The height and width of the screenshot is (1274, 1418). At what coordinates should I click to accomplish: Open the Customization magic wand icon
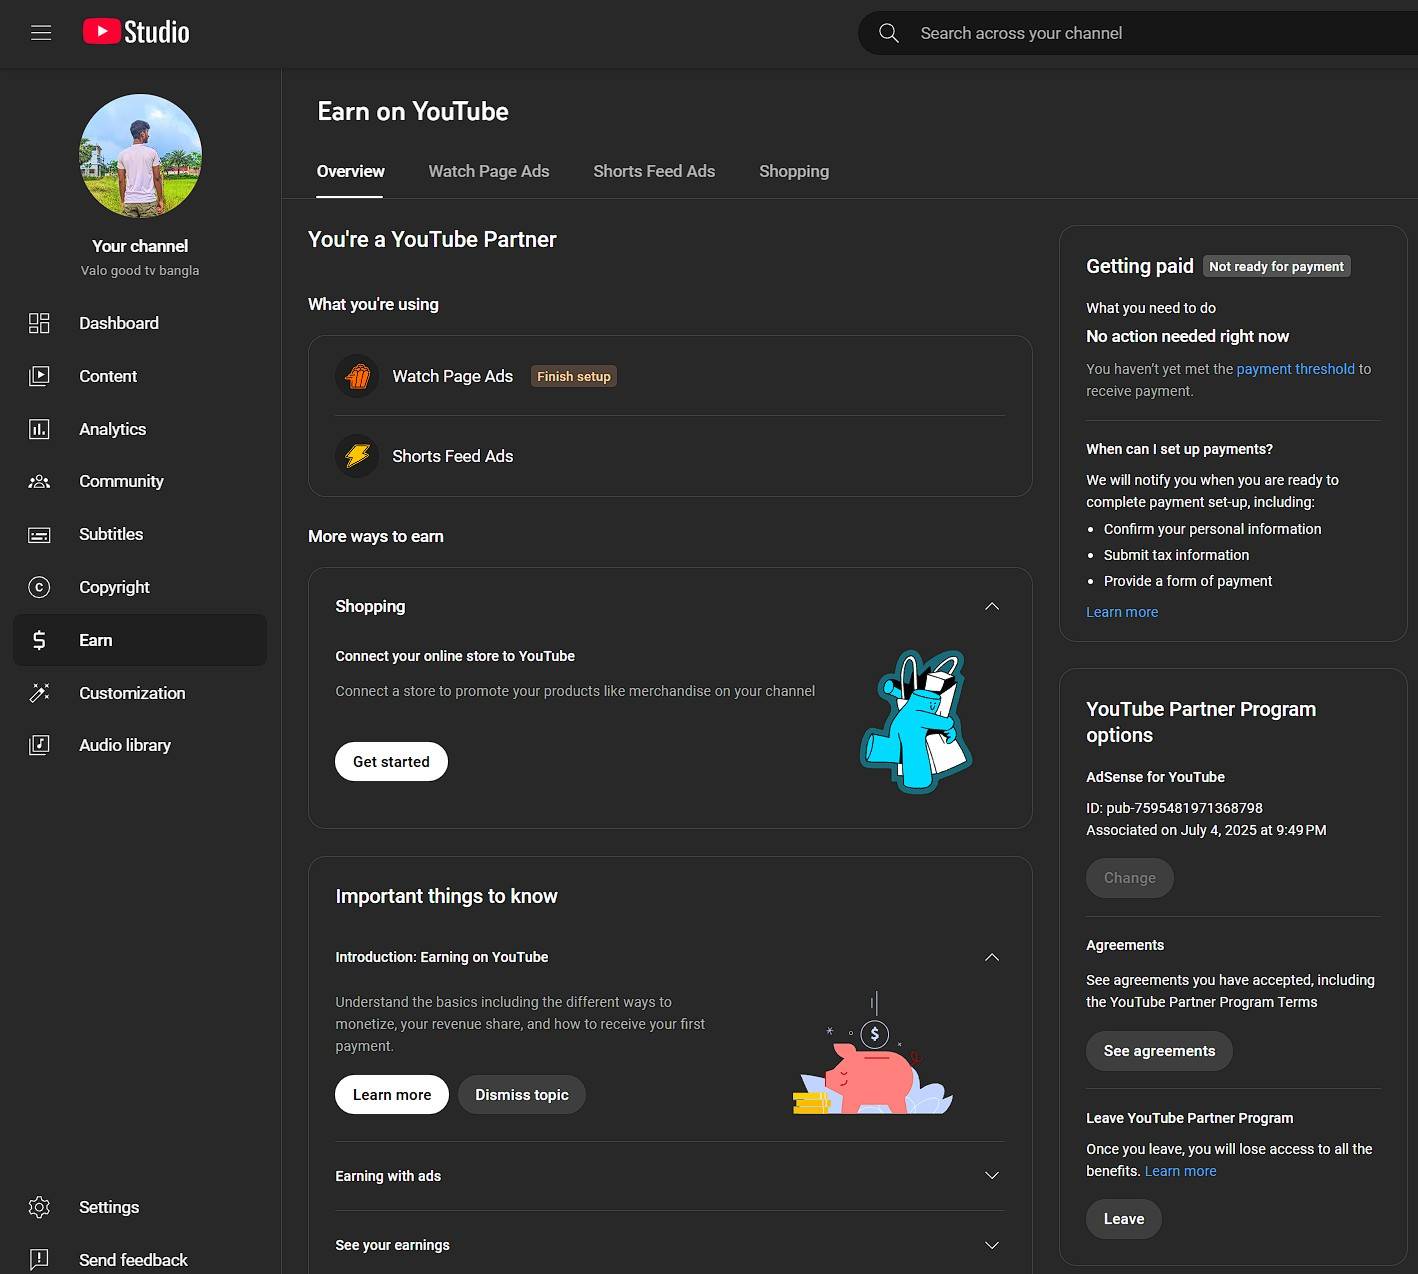[x=39, y=693]
